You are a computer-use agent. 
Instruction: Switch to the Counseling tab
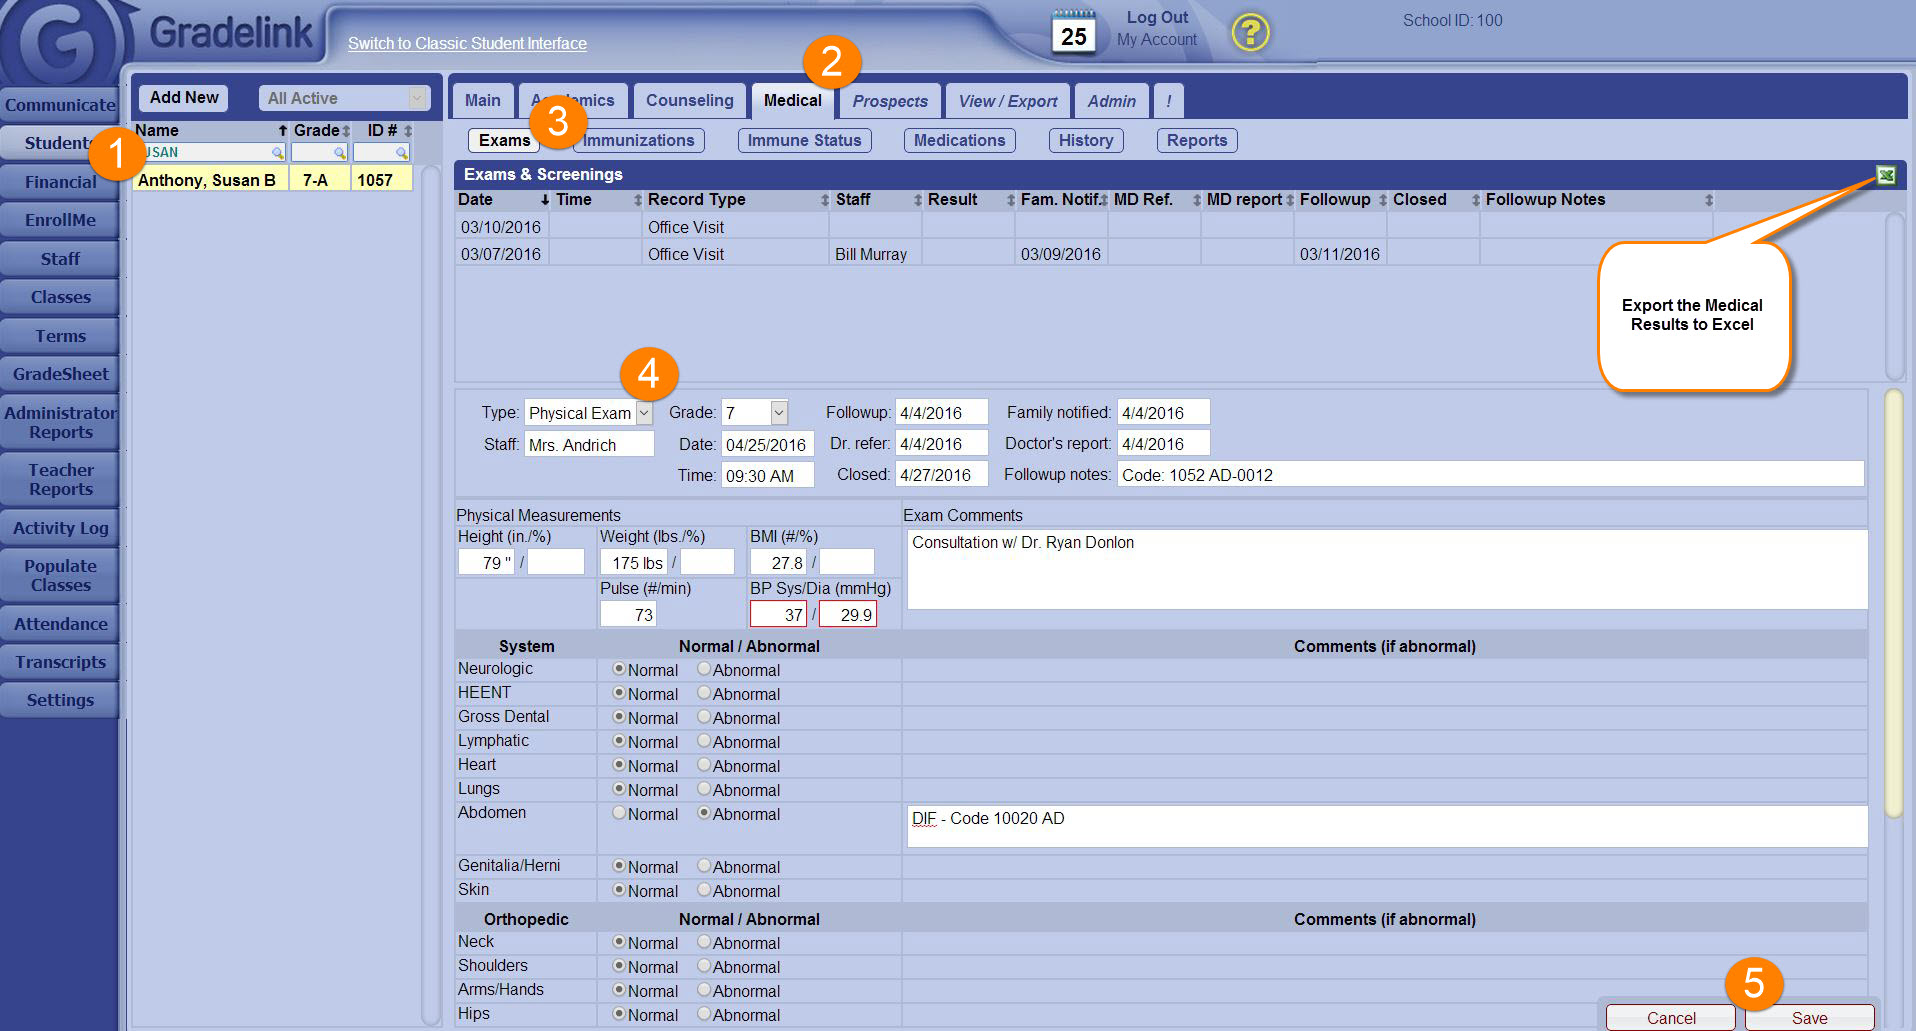tap(689, 101)
